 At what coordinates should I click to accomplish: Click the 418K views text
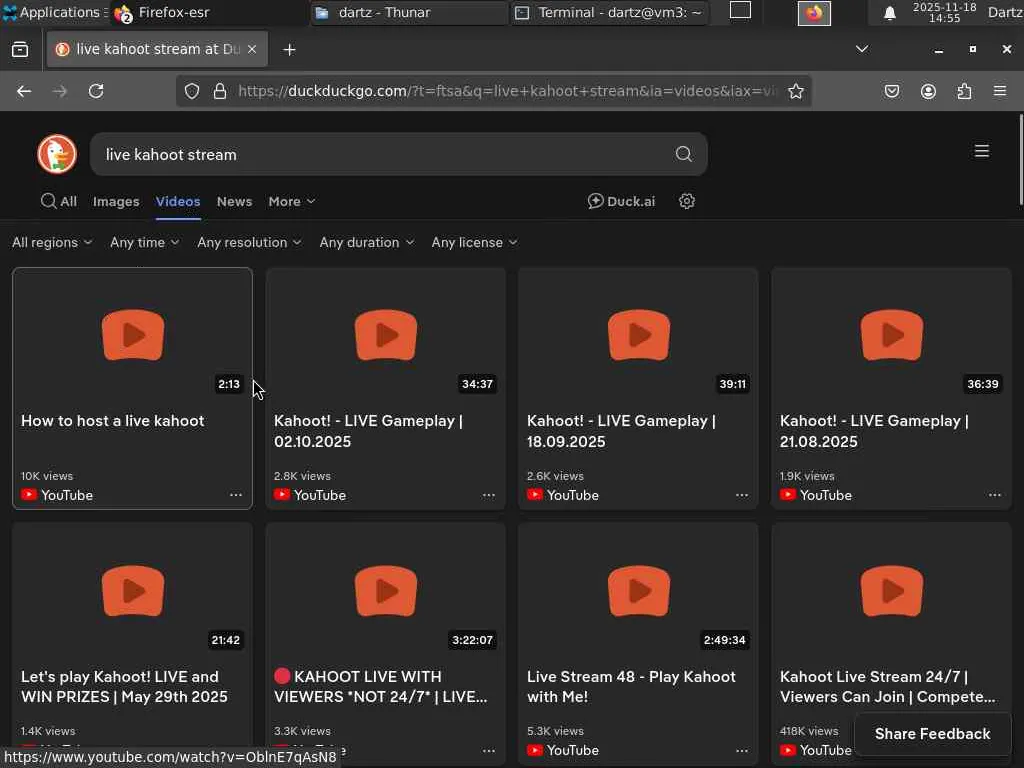coord(808,731)
